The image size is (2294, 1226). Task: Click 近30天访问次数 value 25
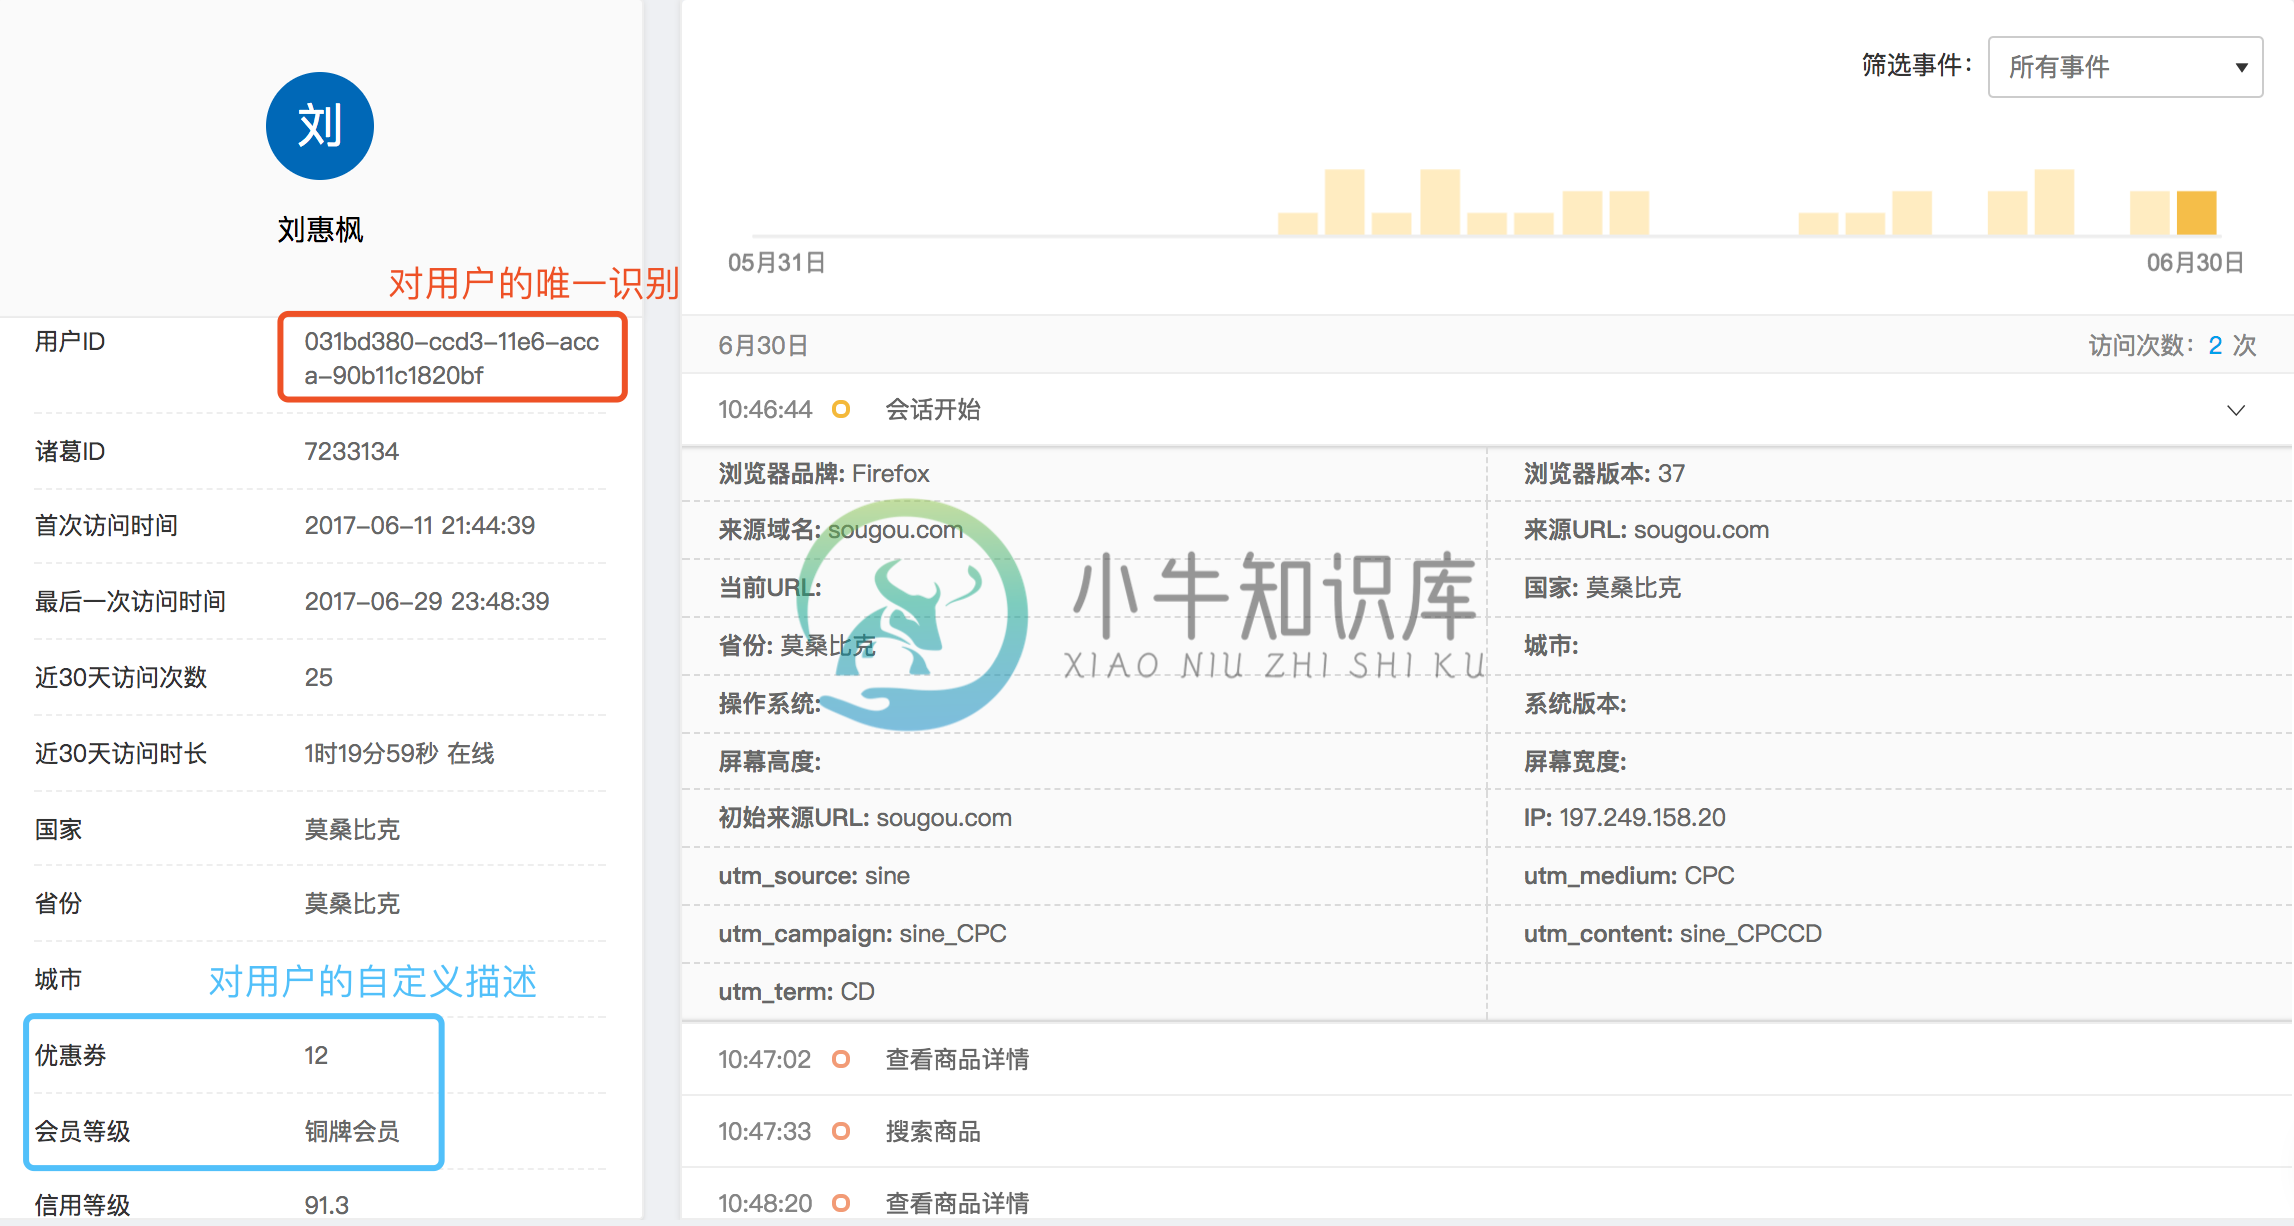(x=318, y=677)
